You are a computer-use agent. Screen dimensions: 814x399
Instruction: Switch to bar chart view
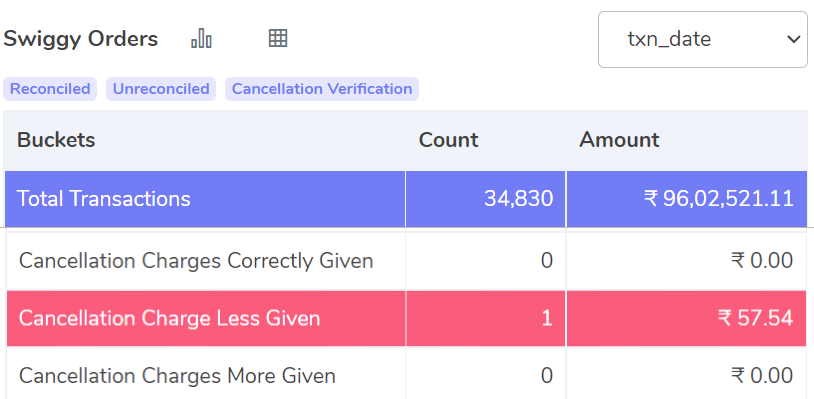point(201,38)
